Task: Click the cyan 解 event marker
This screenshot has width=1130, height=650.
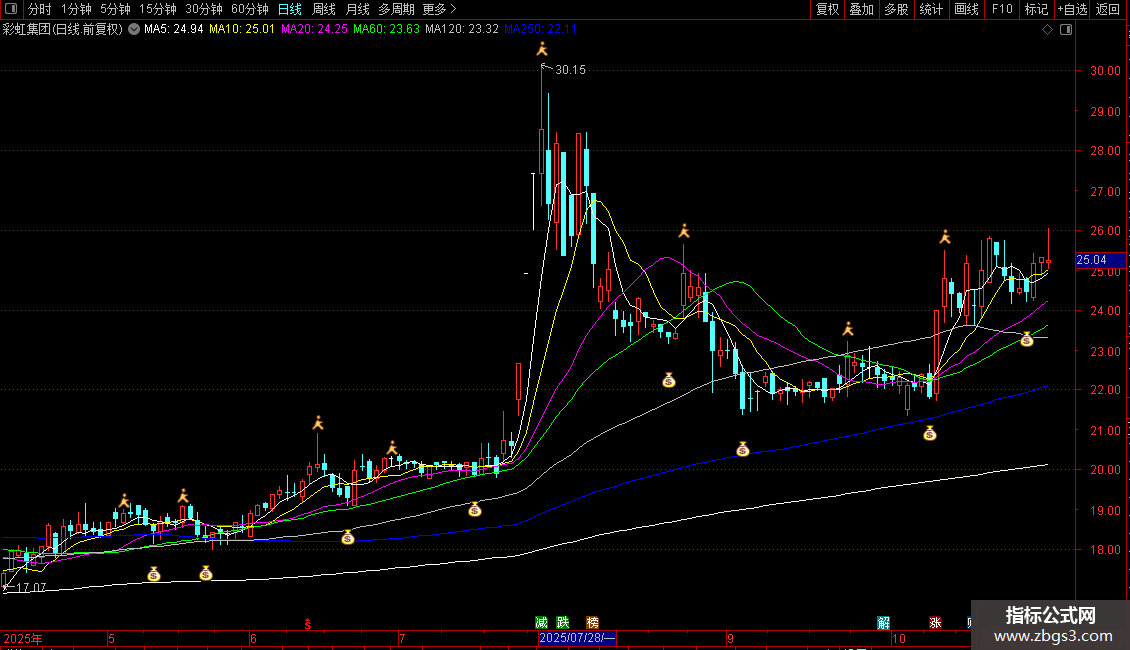Action: click(884, 622)
